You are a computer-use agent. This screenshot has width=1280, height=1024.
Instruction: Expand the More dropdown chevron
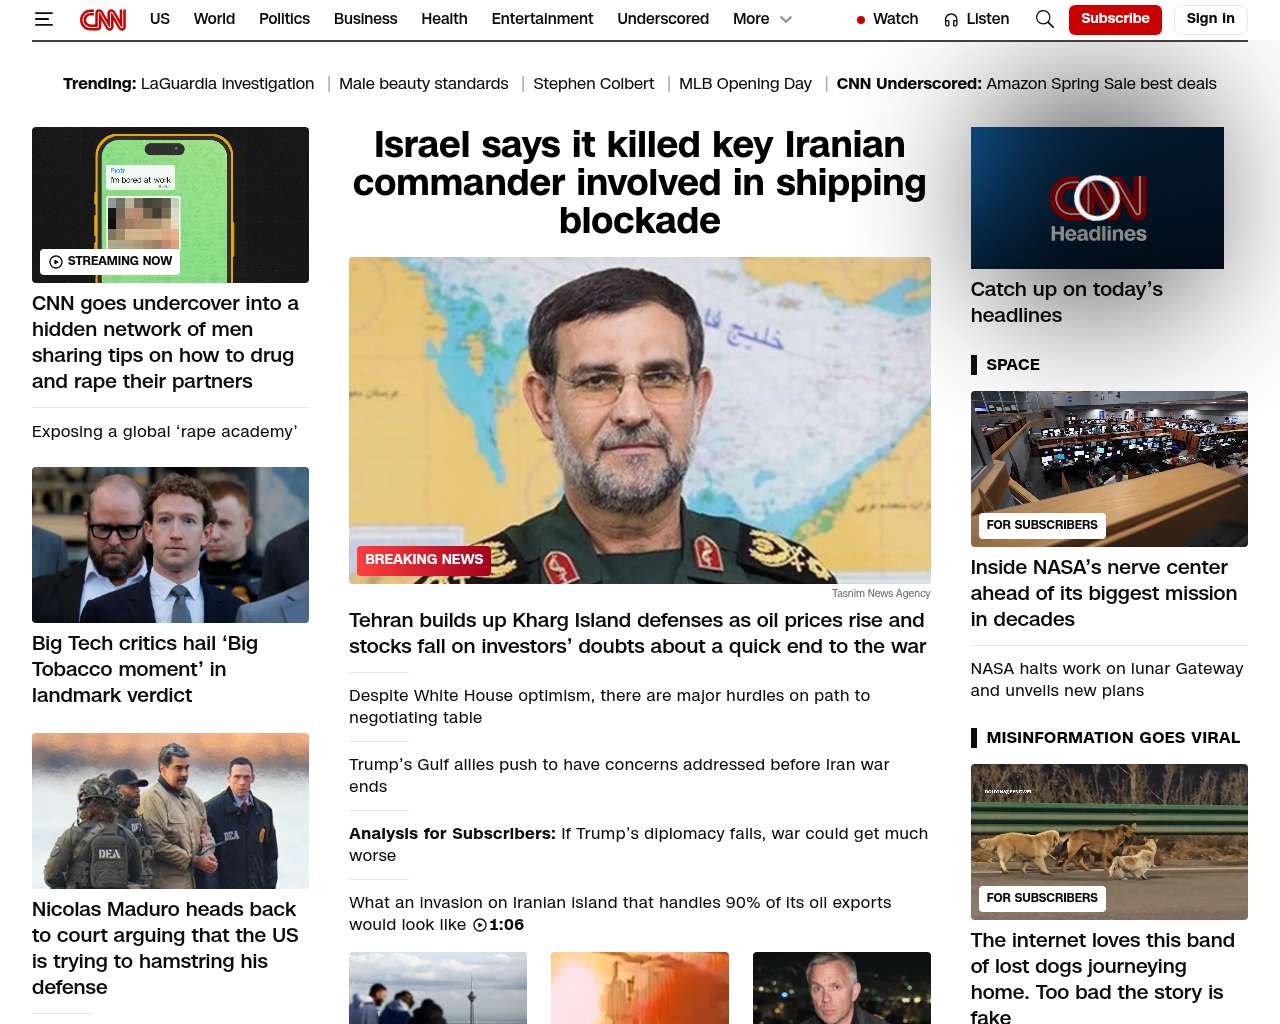pyautogui.click(x=786, y=19)
